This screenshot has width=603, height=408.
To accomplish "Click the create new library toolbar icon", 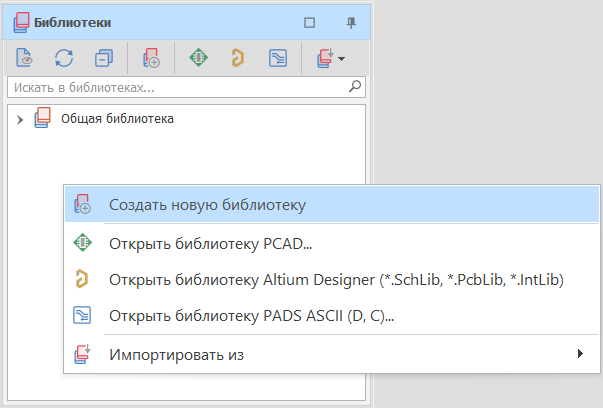I will tap(151, 58).
